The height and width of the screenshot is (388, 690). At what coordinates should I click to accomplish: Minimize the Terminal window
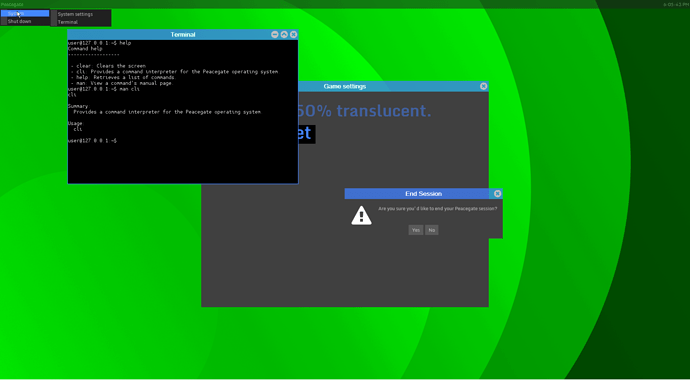275,34
